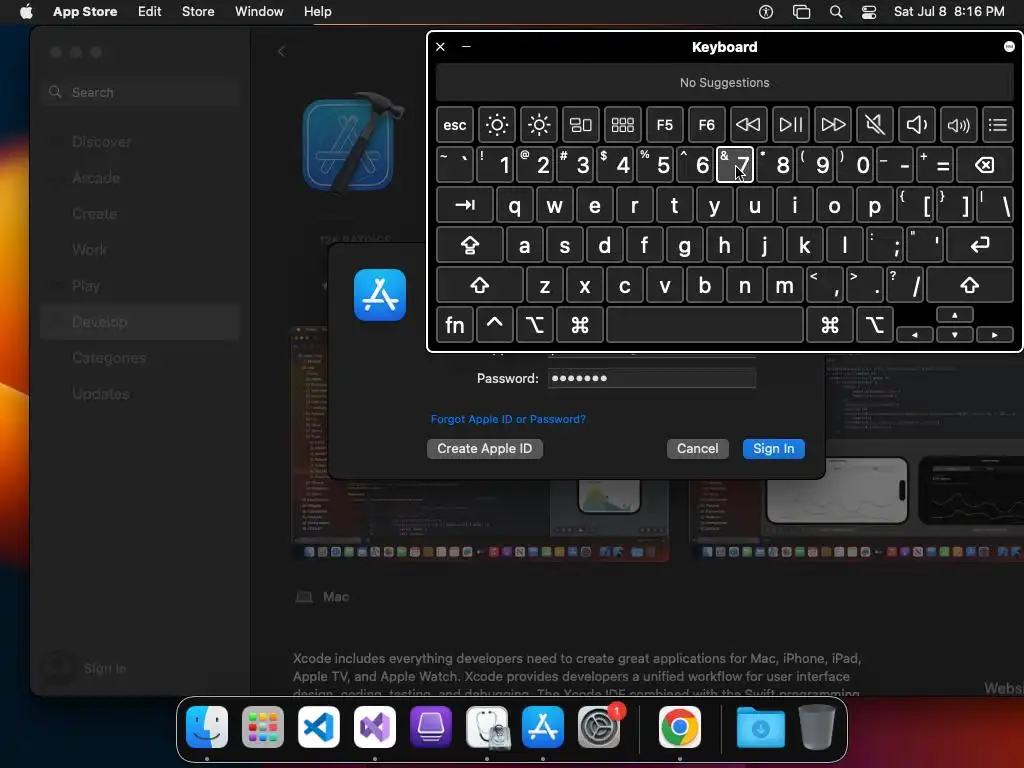This screenshot has height=768, width=1024.
Task: Click the Sign In button
Action: pyautogui.click(x=773, y=449)
